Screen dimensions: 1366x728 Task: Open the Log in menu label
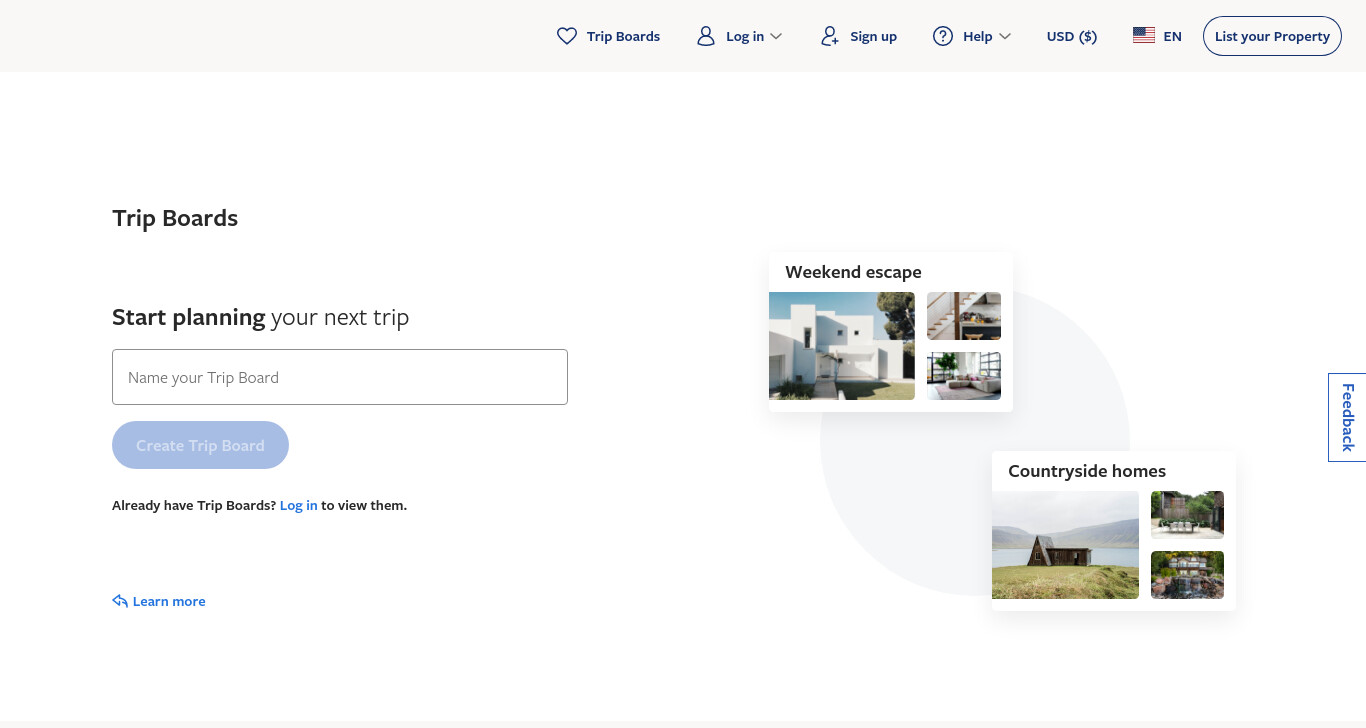click(x=745, y=36)
